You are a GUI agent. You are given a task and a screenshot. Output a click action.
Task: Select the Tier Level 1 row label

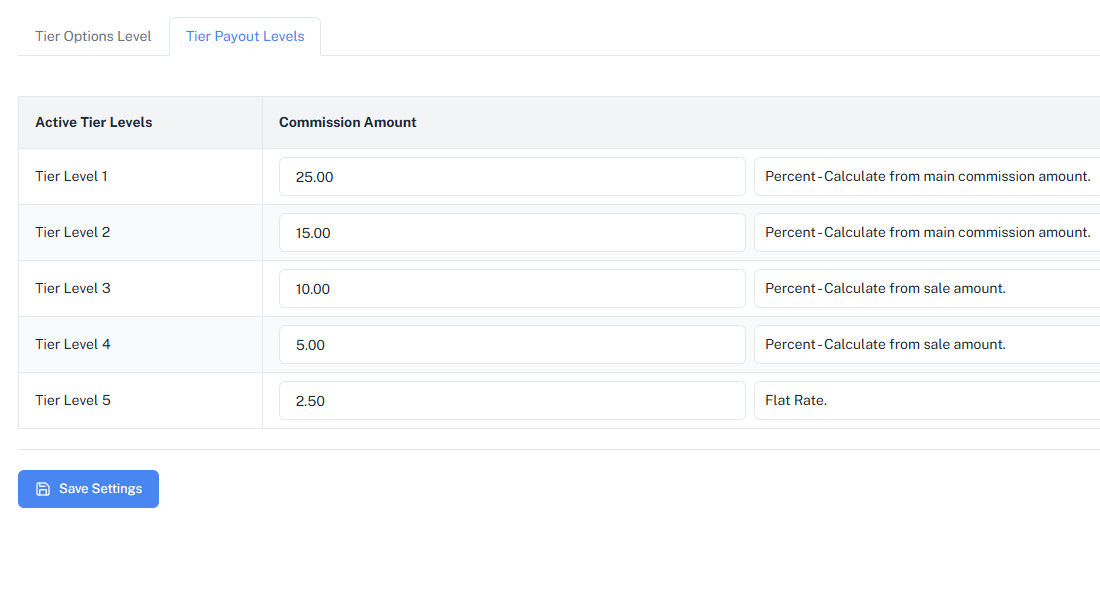click(71, 176)
